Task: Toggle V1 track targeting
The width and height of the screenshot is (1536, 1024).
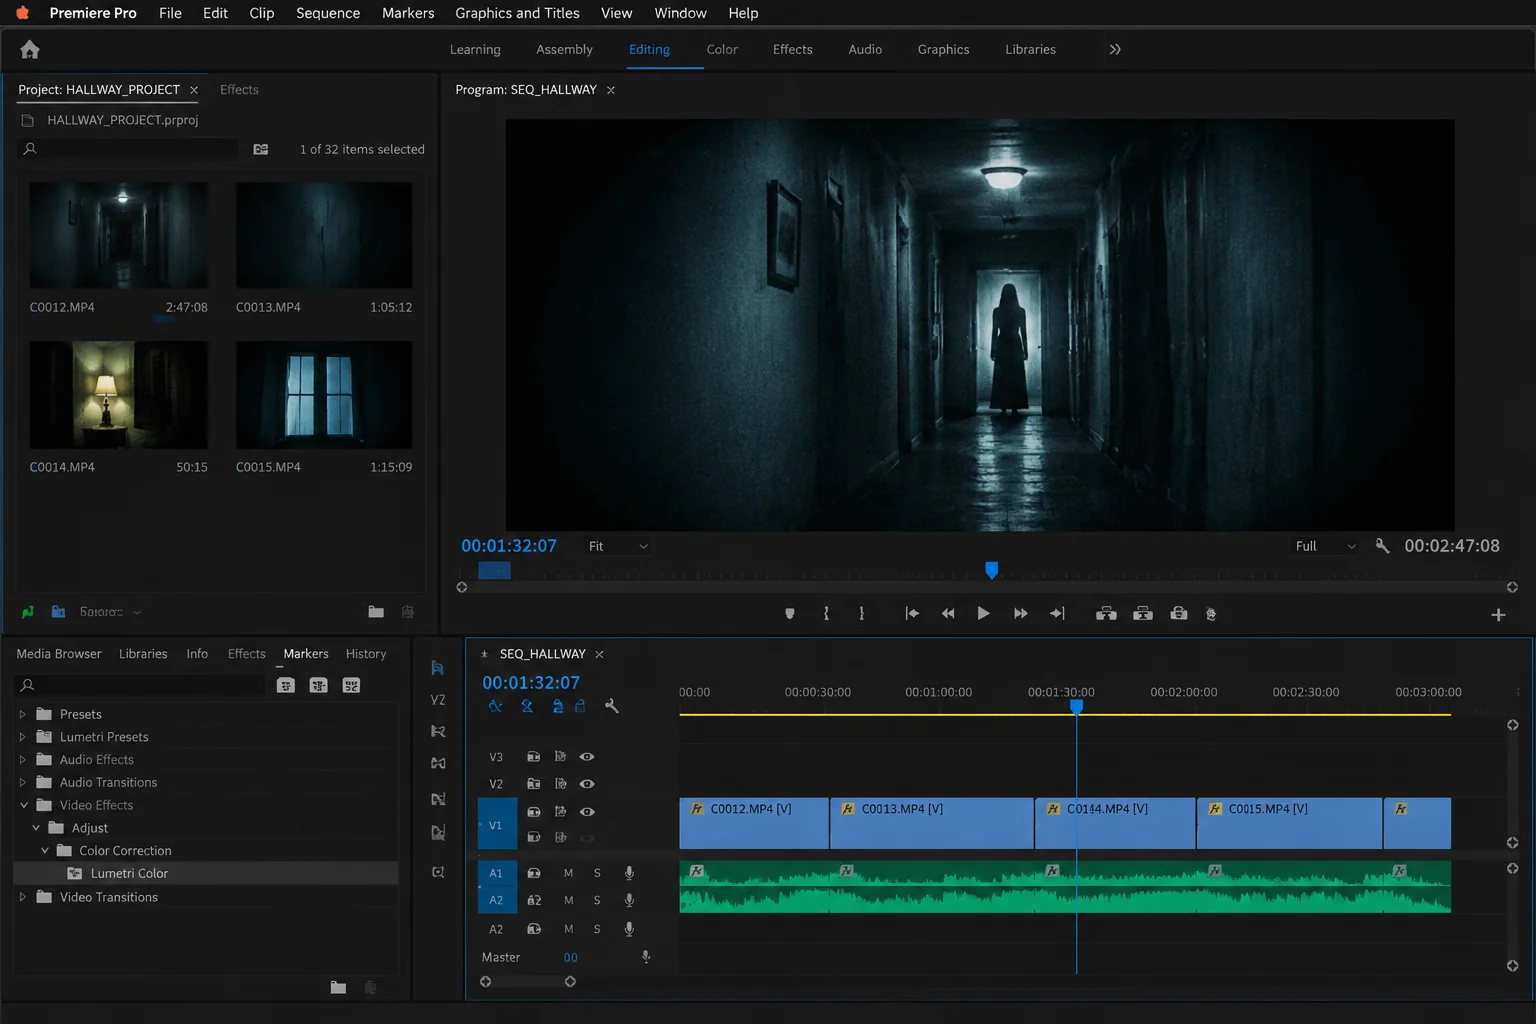Action: click(x=496, y=825)
